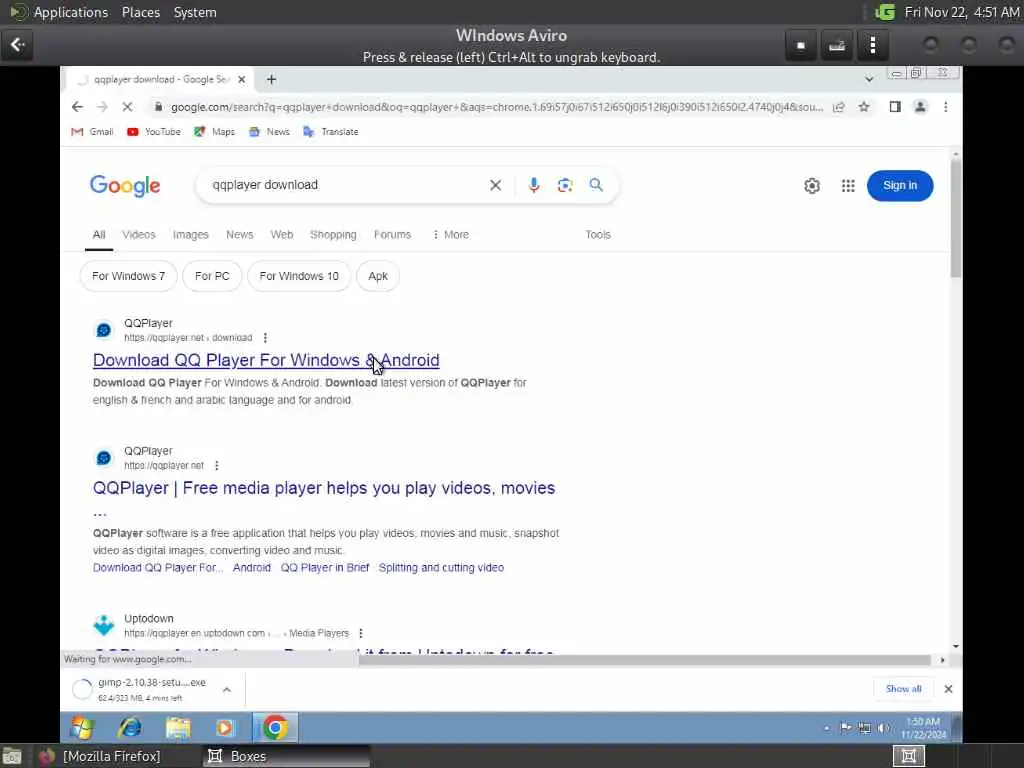Open QQ Player in Brief sitelink
The width and height of the screenshot is (1024, 768).
point(325,568)
